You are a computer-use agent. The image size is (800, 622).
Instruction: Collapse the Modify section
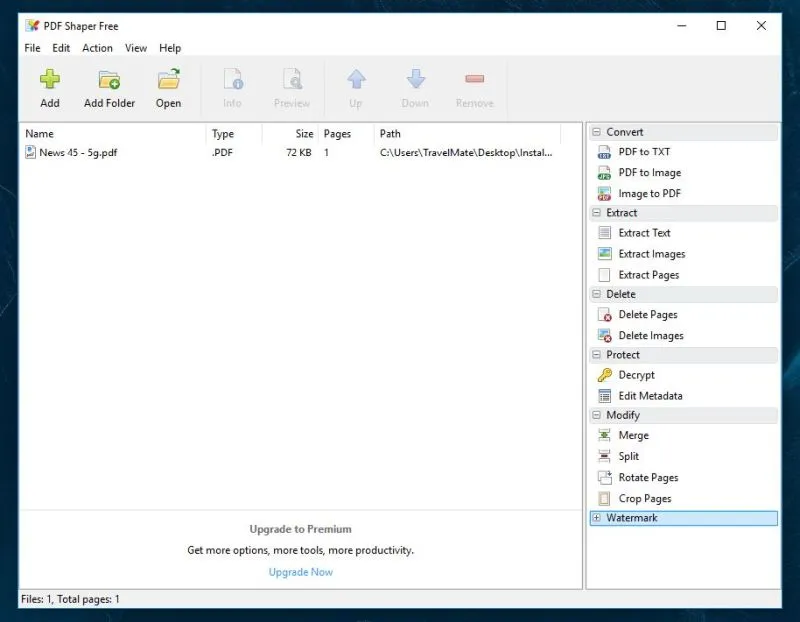tap(596, 414)
